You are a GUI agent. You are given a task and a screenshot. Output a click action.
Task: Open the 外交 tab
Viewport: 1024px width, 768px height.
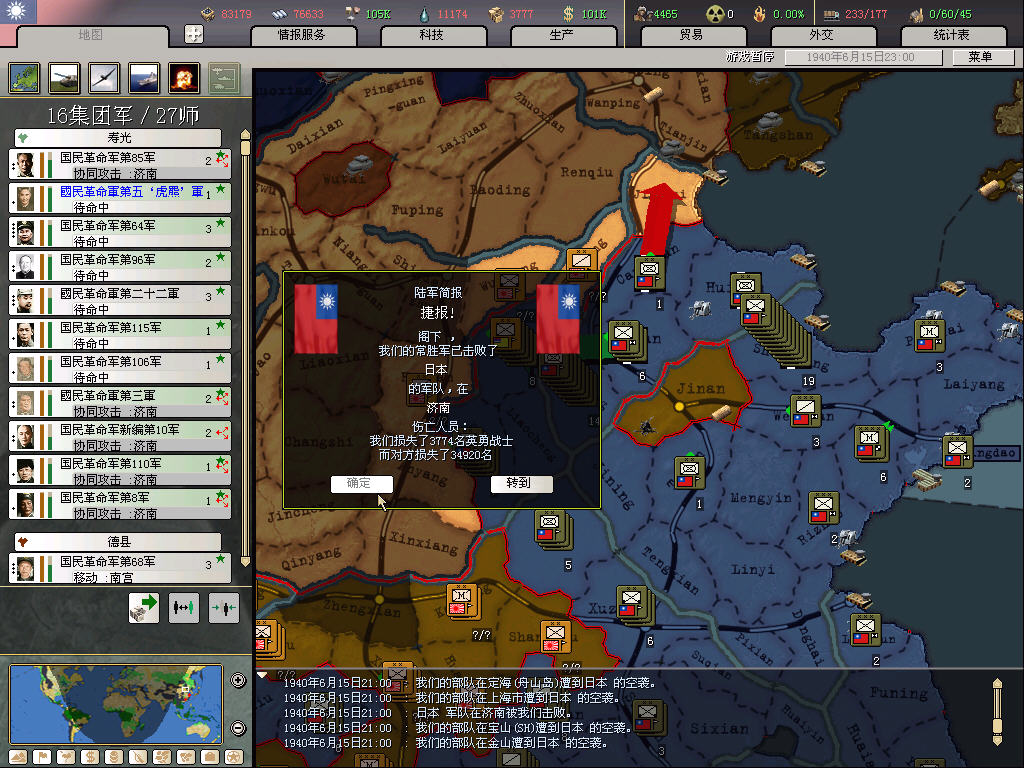pyautogui.click(x=821, y=35)
